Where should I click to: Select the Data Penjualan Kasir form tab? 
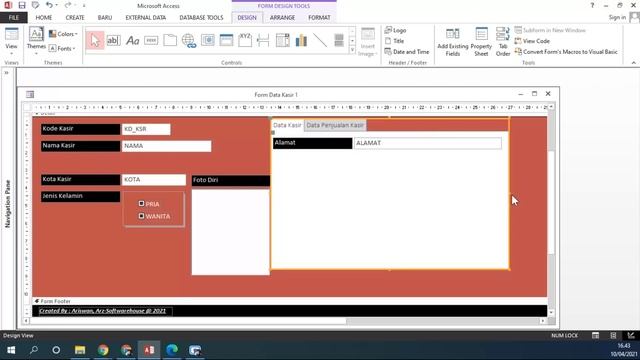[335, 125]
